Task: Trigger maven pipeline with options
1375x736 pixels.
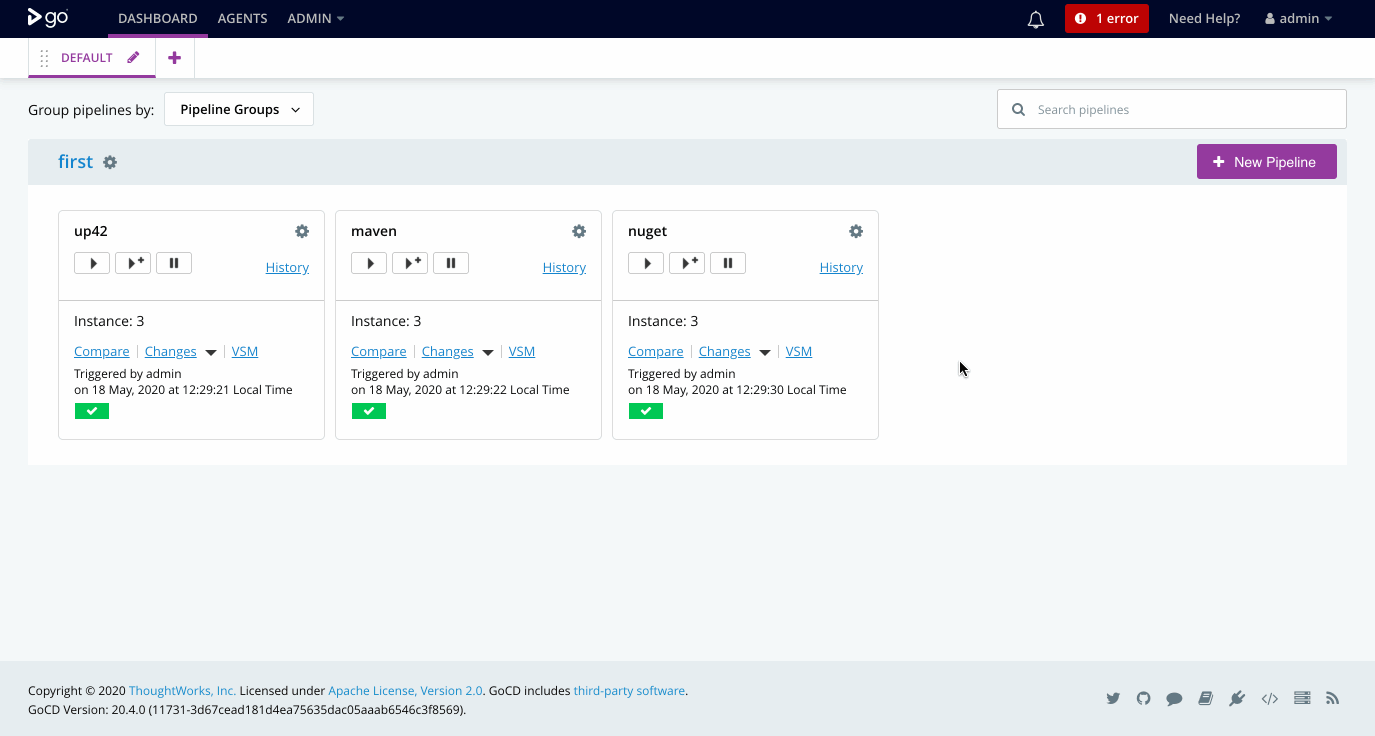Action: 410,263
